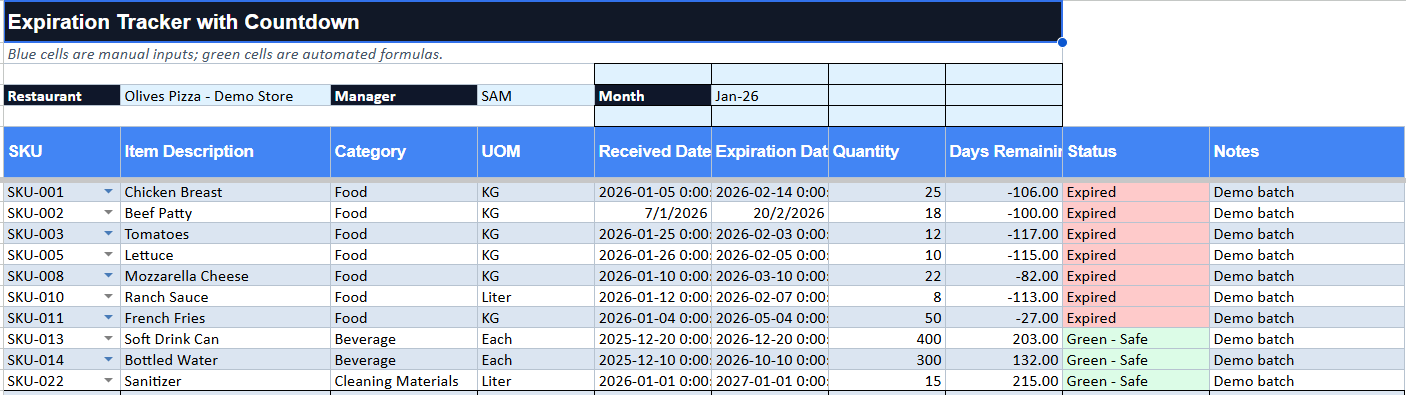
Task: Click the Soft Drink Can item cell
Action: (x=225, y=339)
